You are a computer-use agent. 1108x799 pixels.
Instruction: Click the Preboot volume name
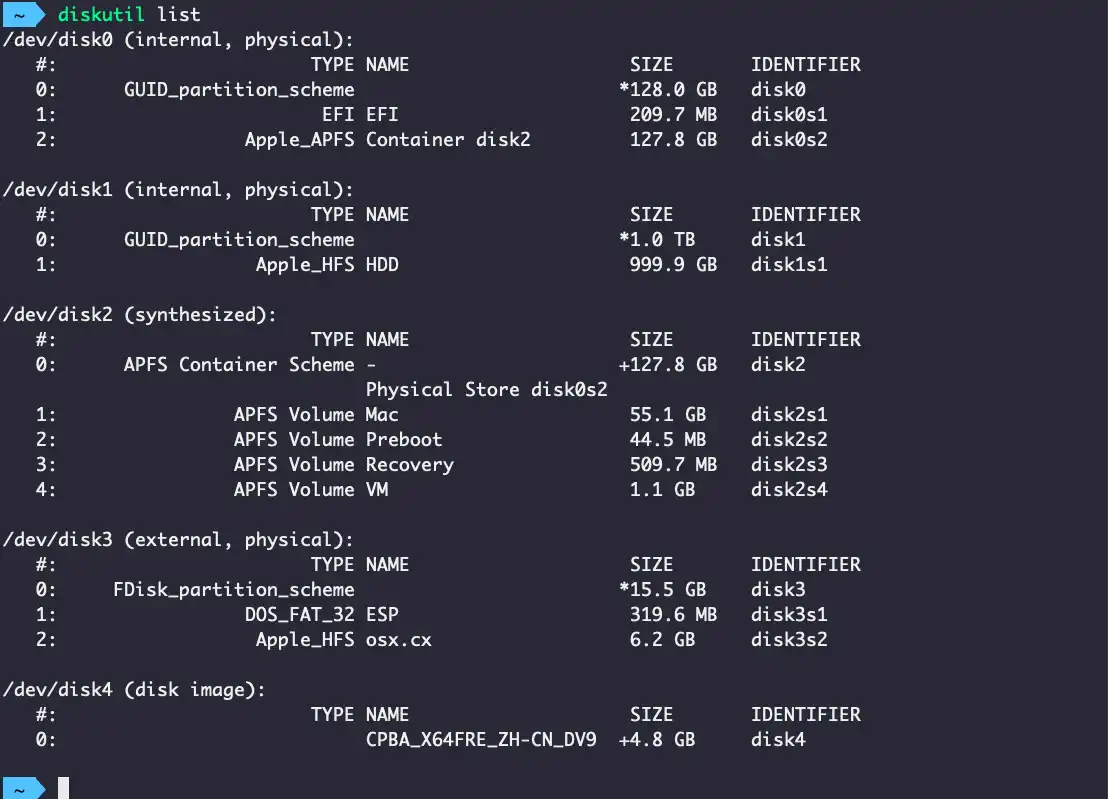pos(404,440)
